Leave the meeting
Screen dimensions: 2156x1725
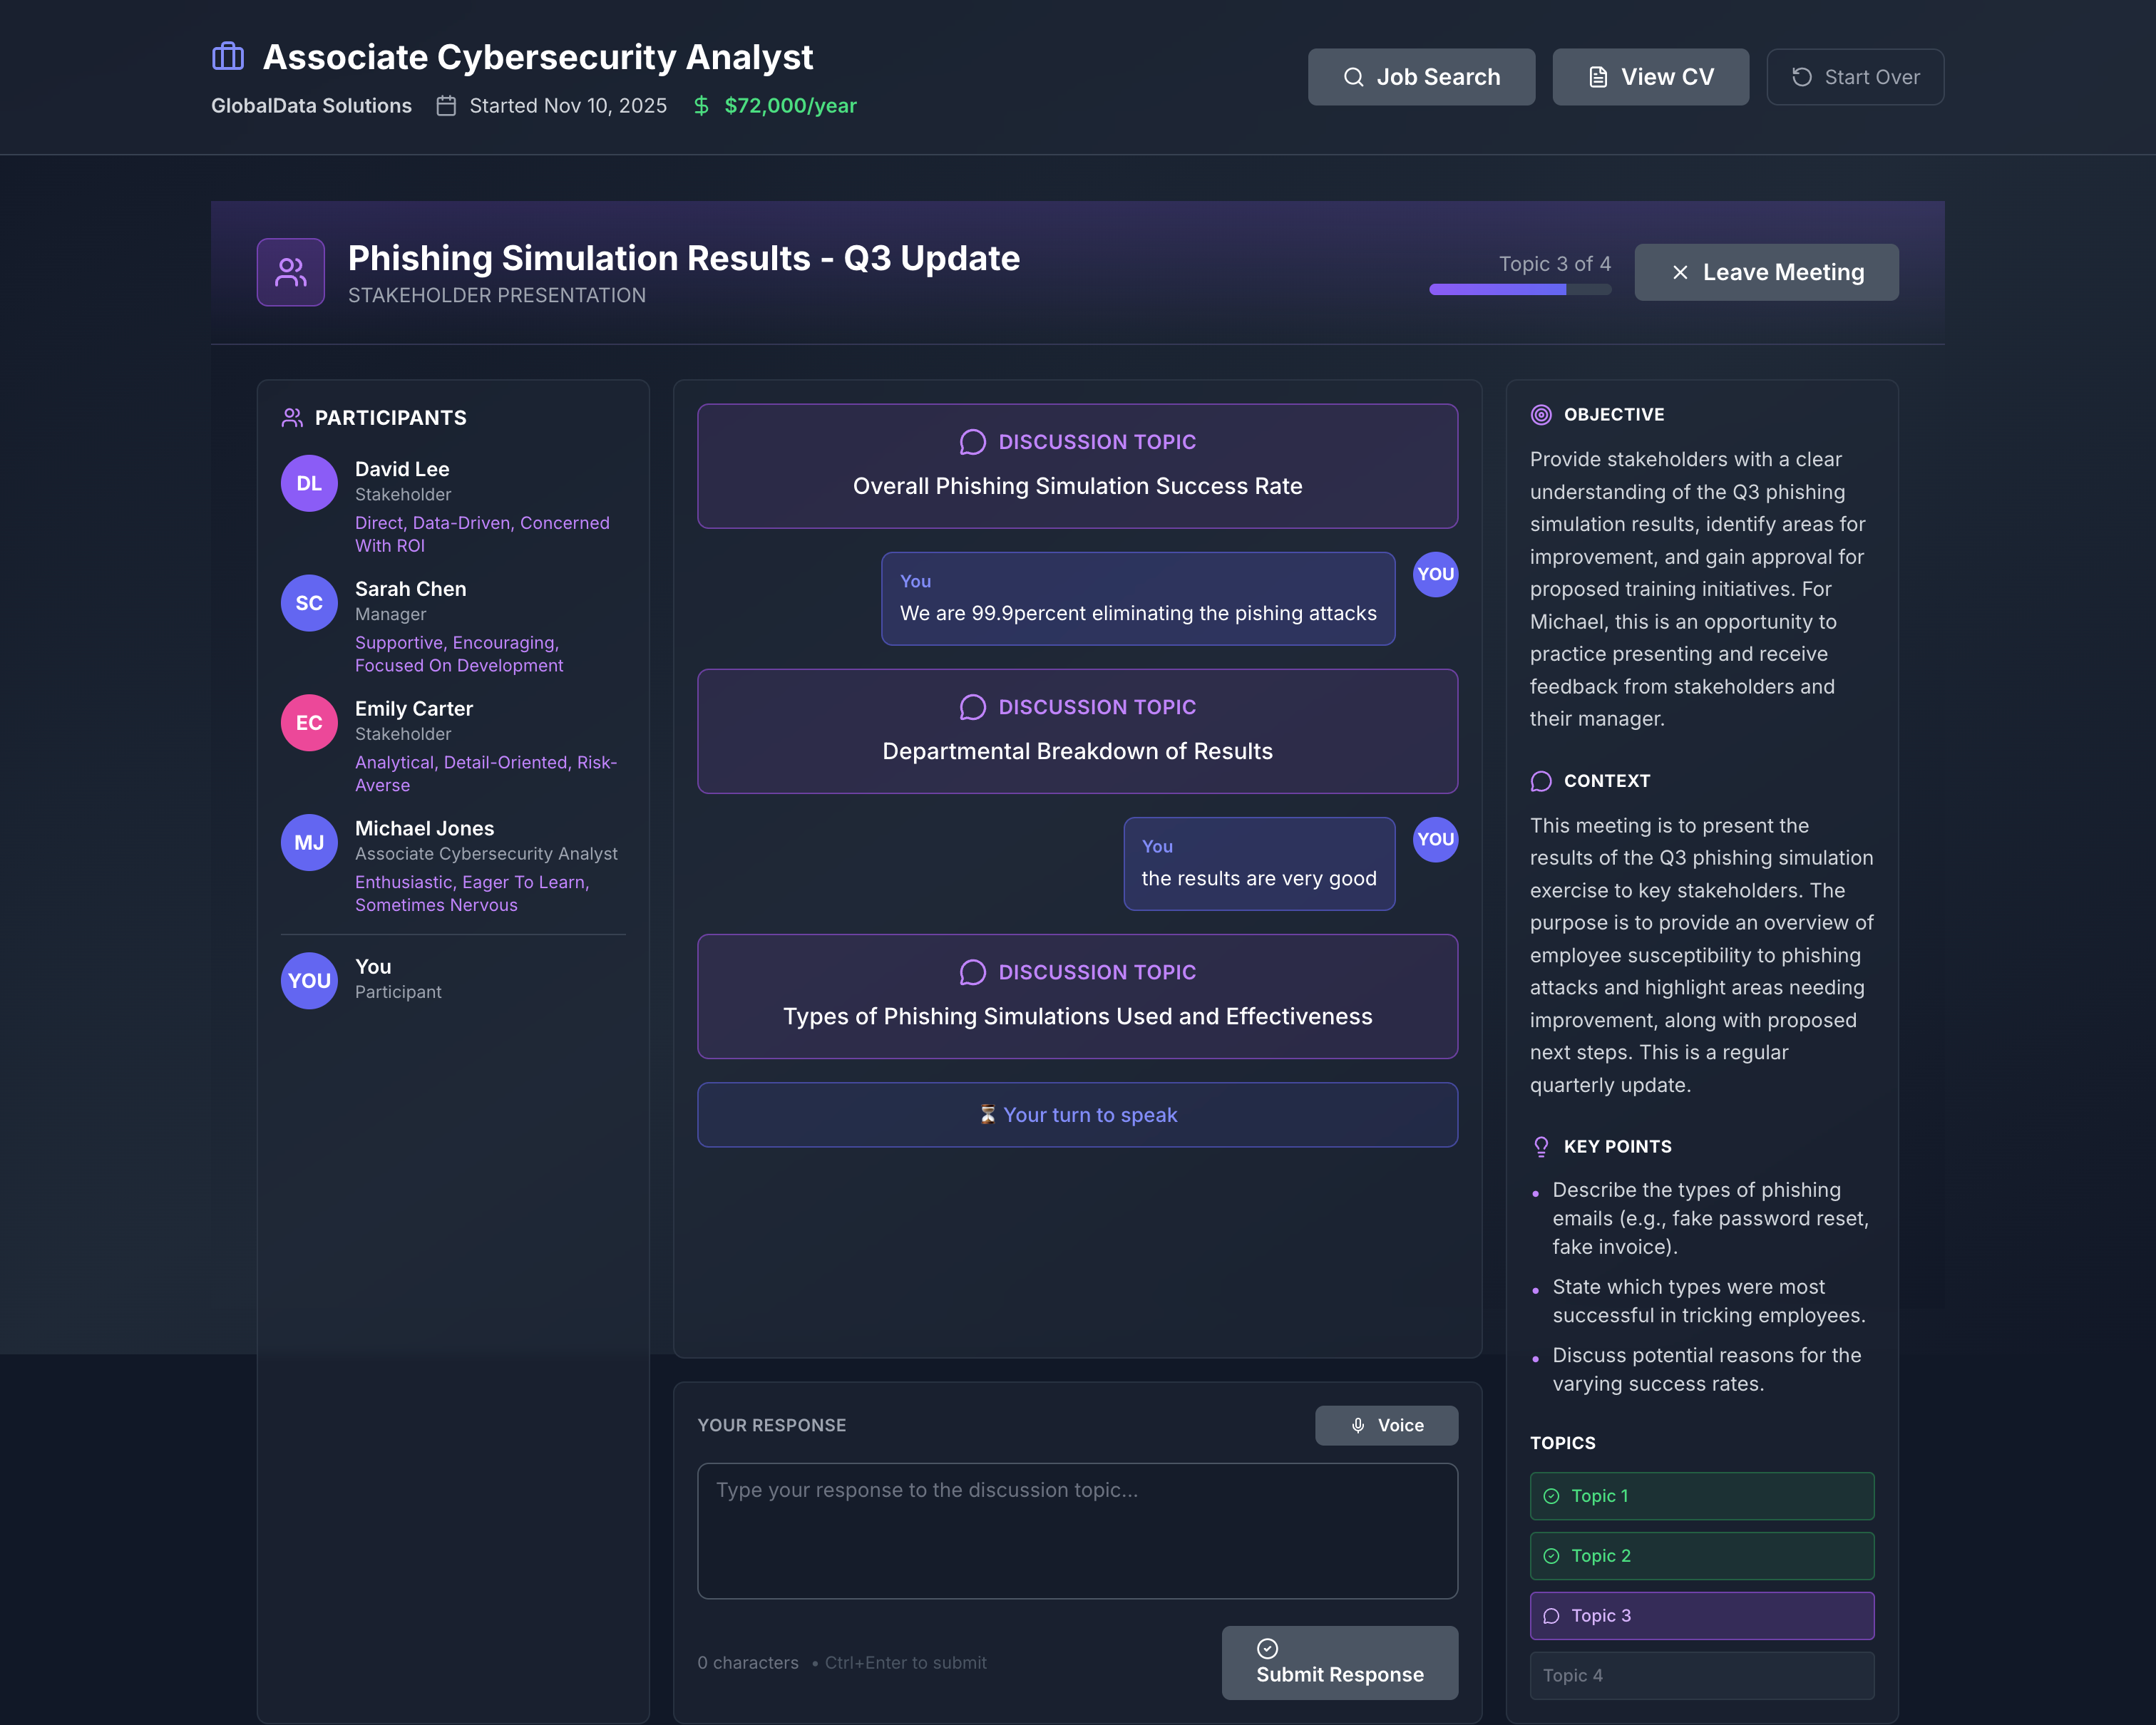pos(1766,272)
